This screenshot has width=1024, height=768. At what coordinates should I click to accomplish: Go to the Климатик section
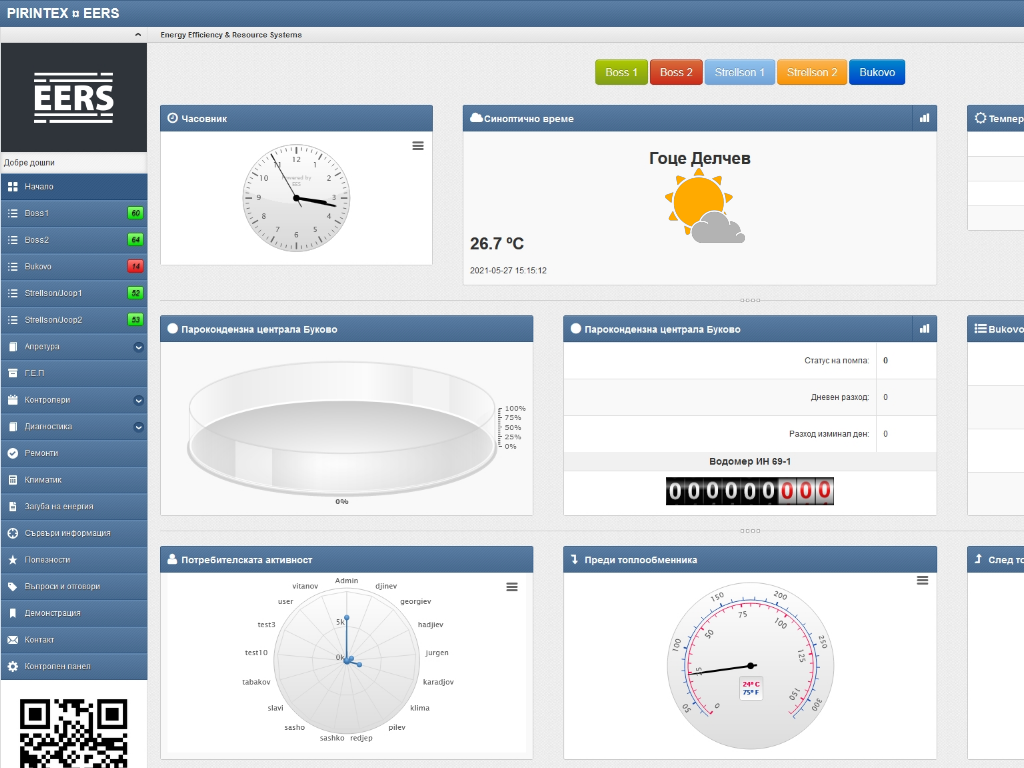(x=74, y=480)
